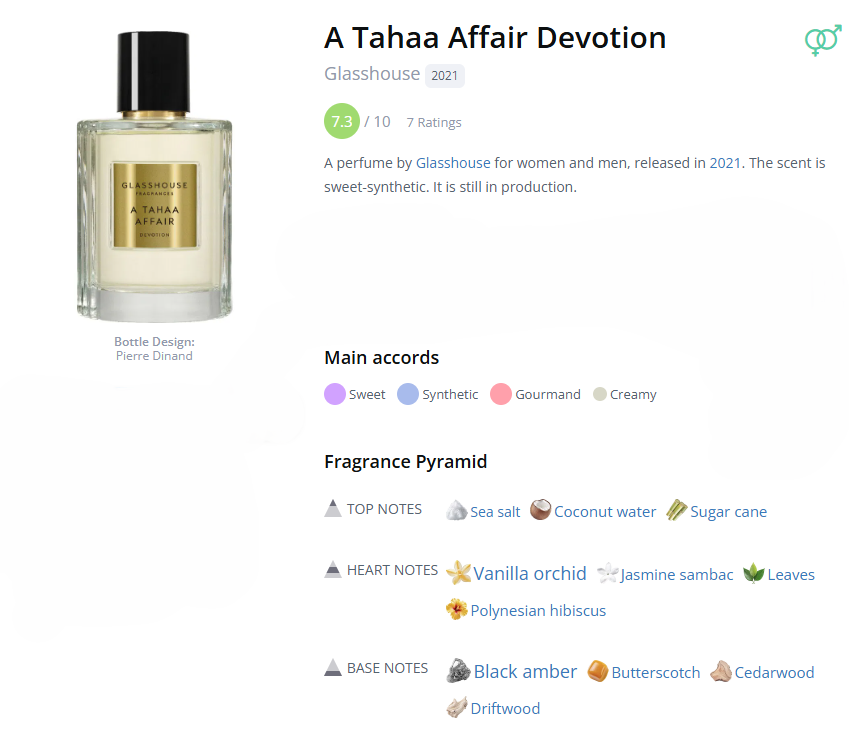
Task: Click the purple Sweet accord swatch
Action: pyautogui.click(x=335, y=394)
